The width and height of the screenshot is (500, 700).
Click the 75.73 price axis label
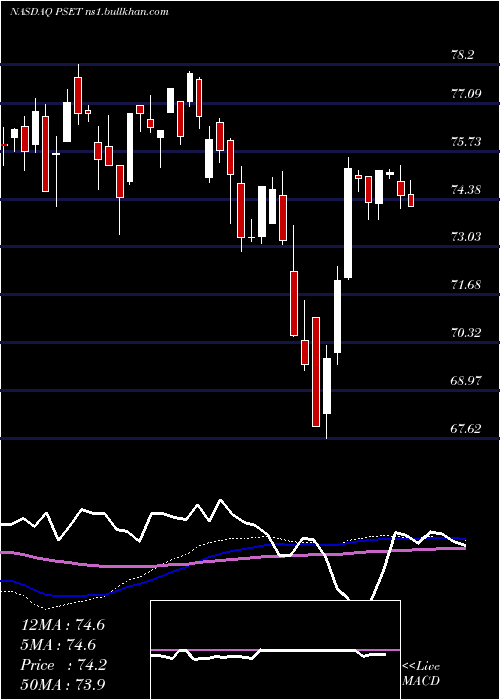pyautogui.click(x=467, y=142)
